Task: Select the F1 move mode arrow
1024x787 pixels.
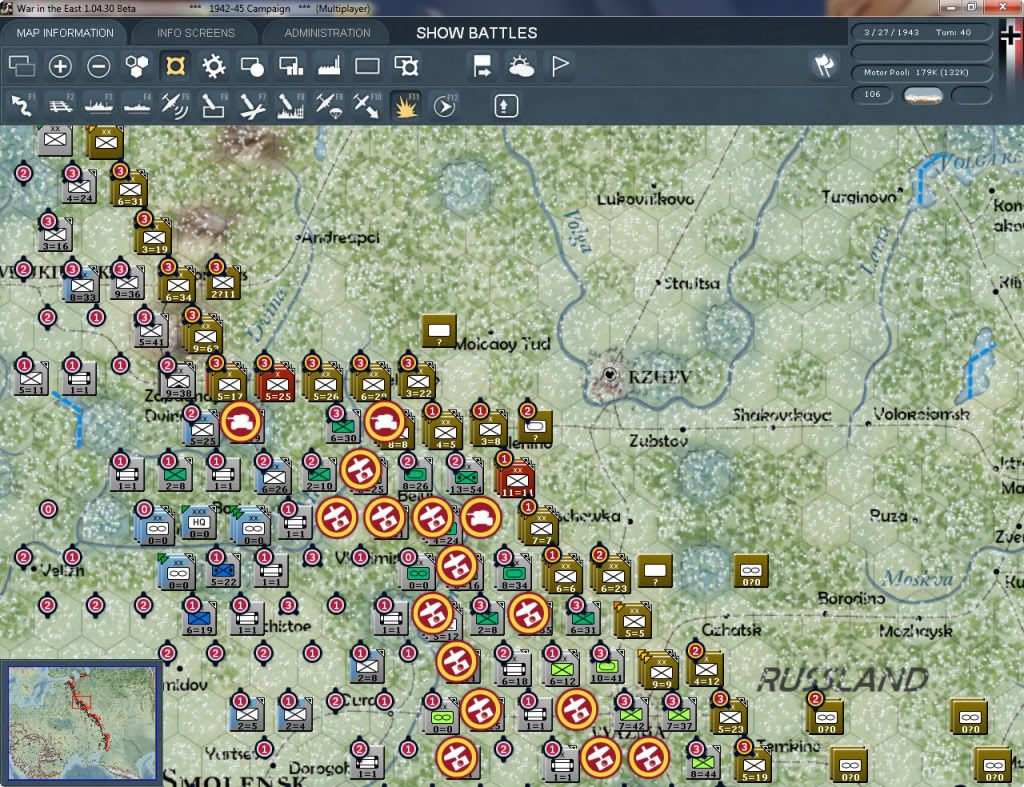Action: click(22, 106)
